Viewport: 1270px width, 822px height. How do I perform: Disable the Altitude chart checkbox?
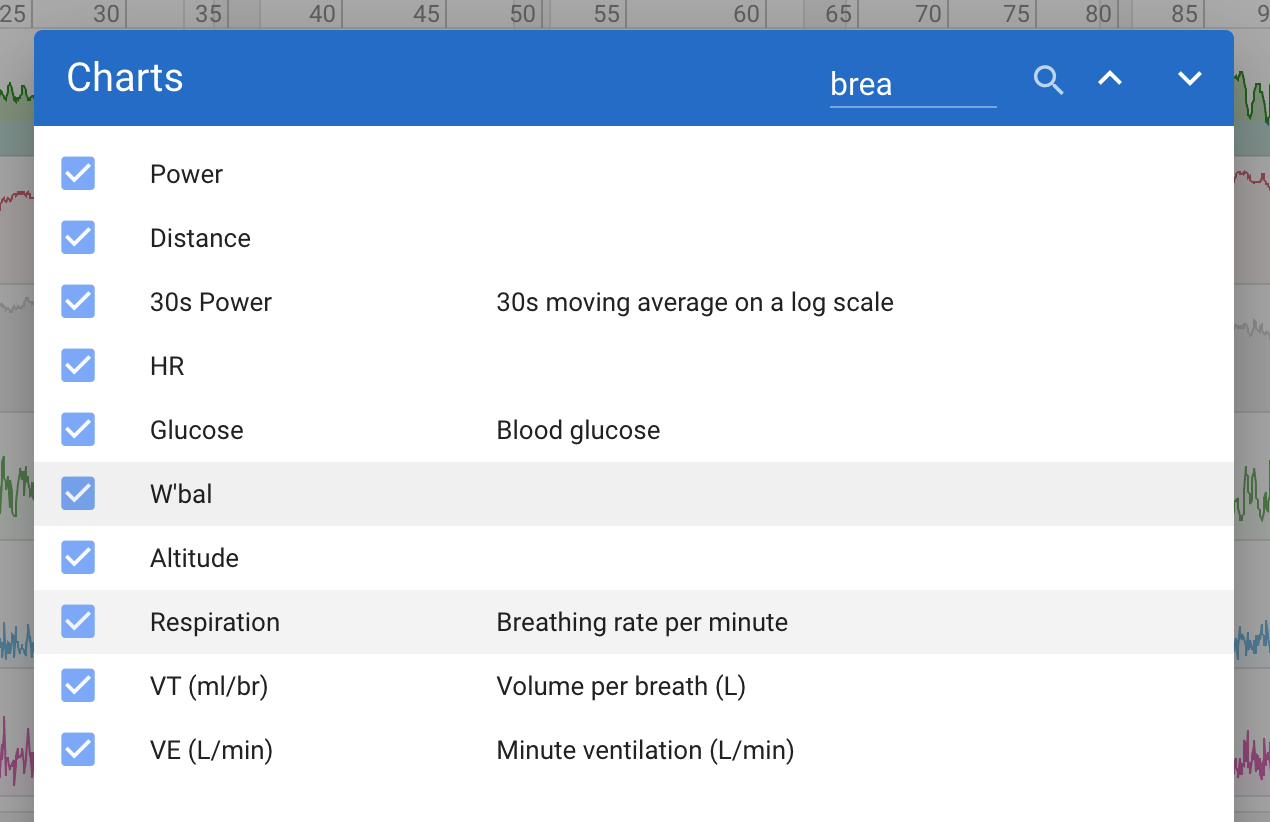[78, 557]
